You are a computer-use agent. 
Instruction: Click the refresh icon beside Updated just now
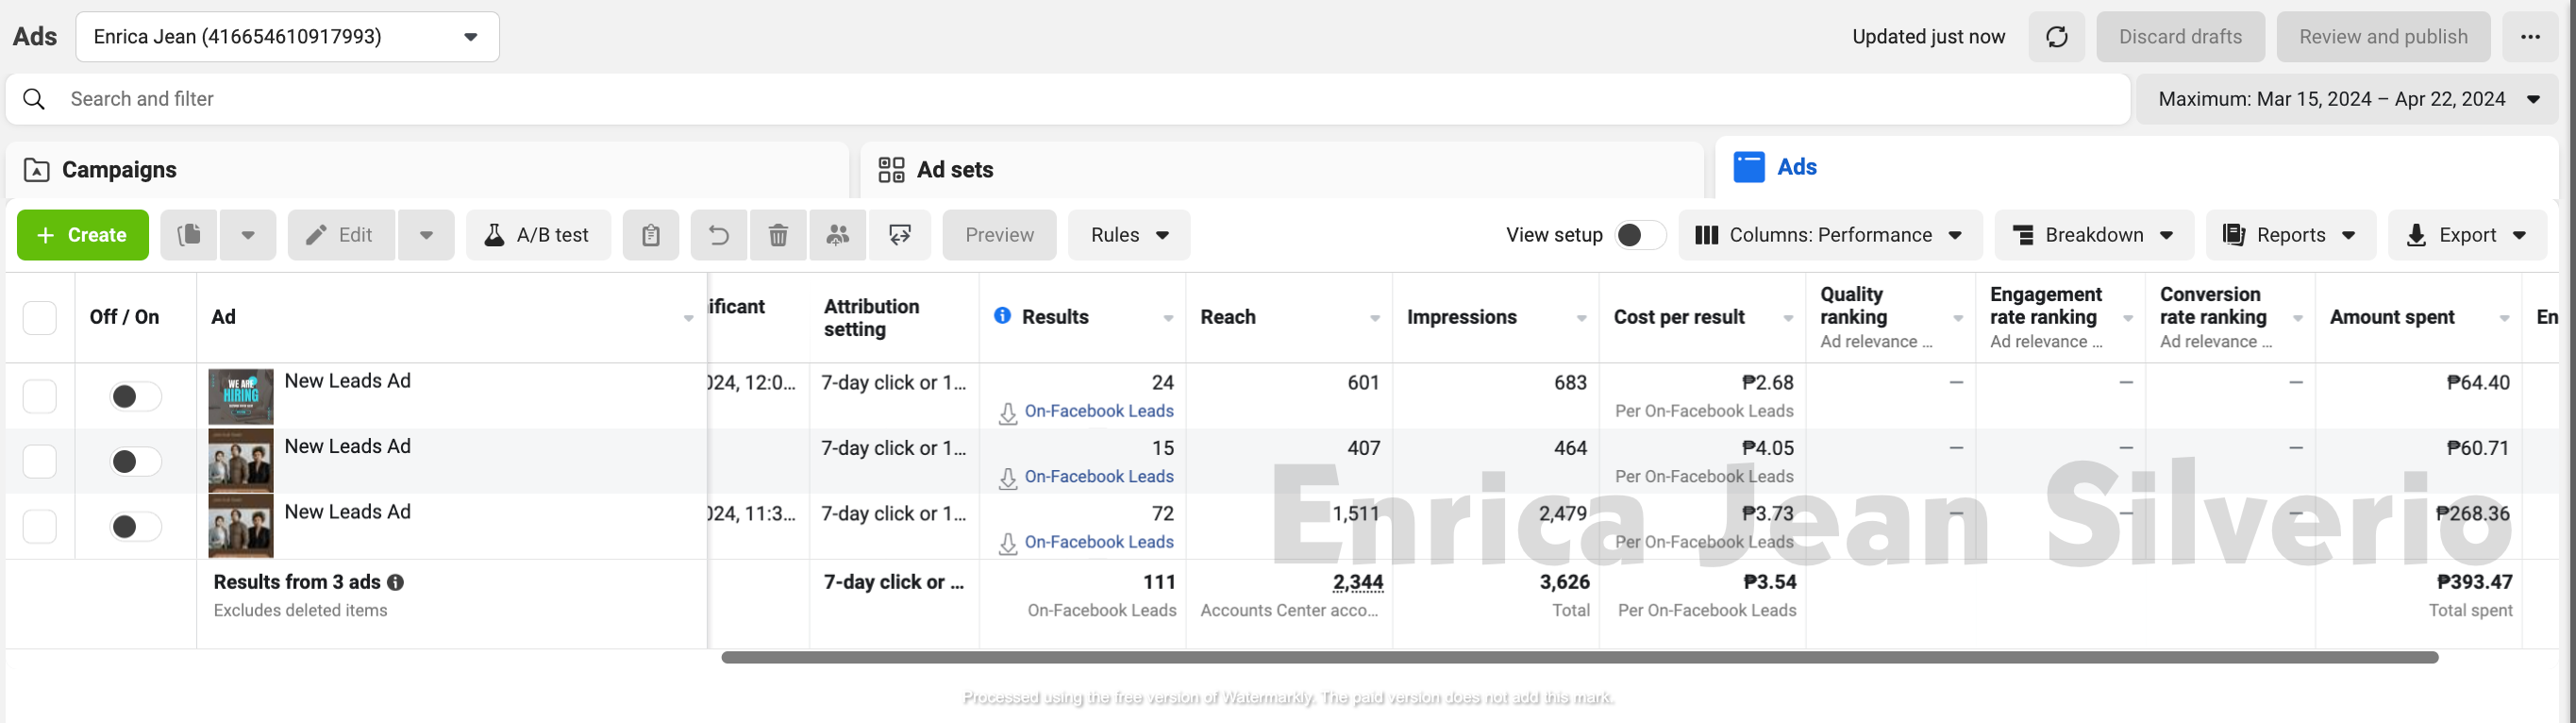tap(2056, 37)
